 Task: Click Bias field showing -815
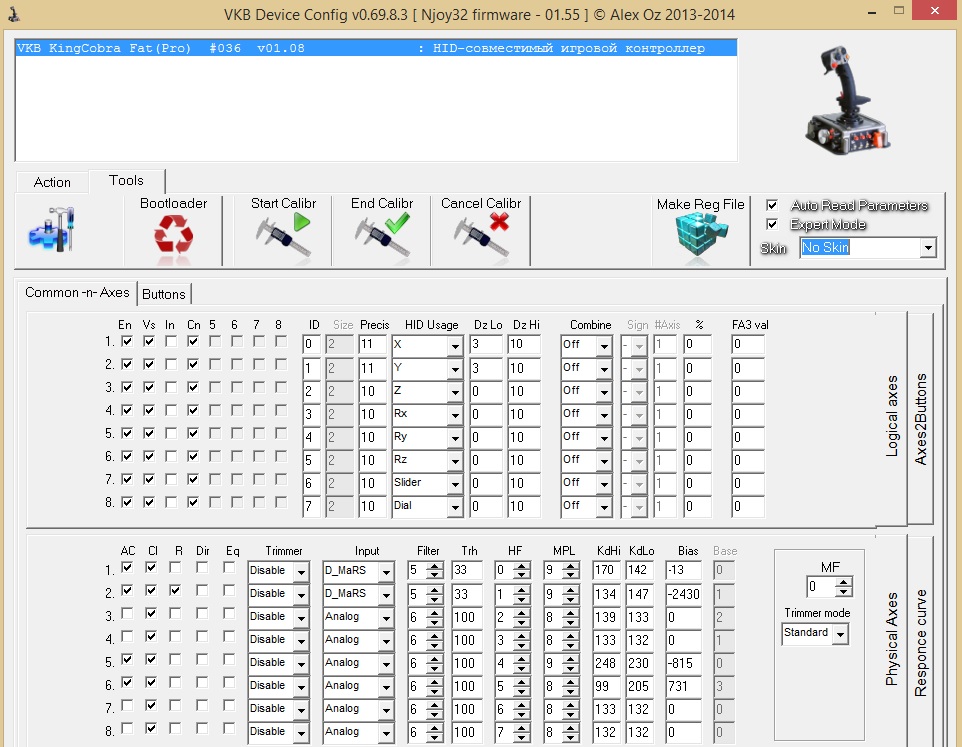683,663
